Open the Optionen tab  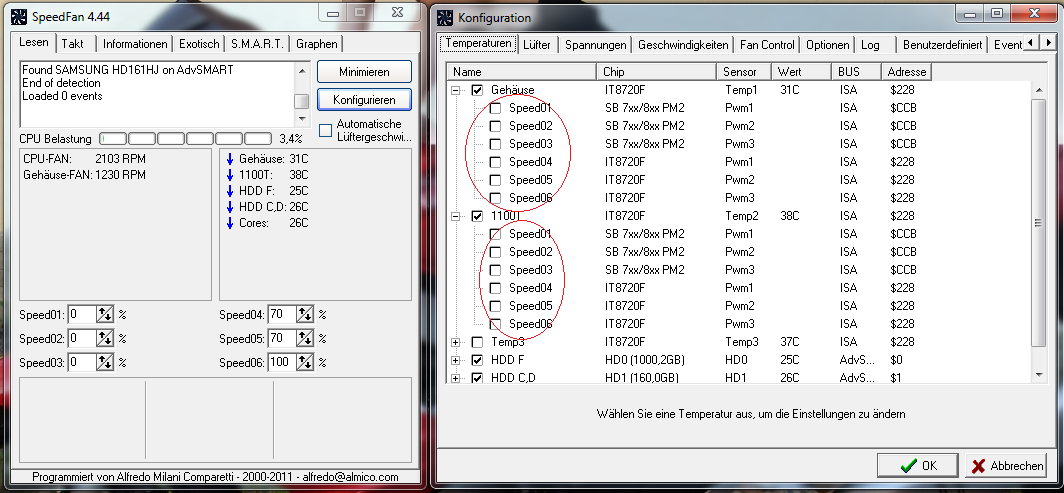828,45
